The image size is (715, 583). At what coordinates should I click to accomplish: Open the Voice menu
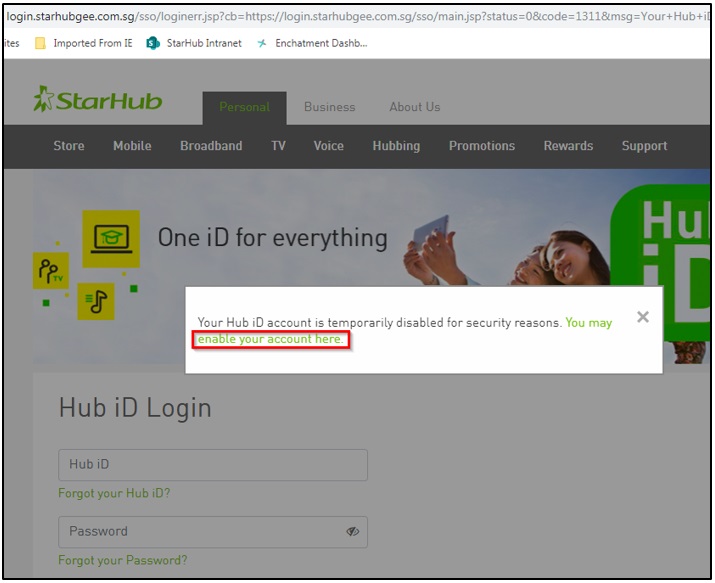[x=328, y=146]
